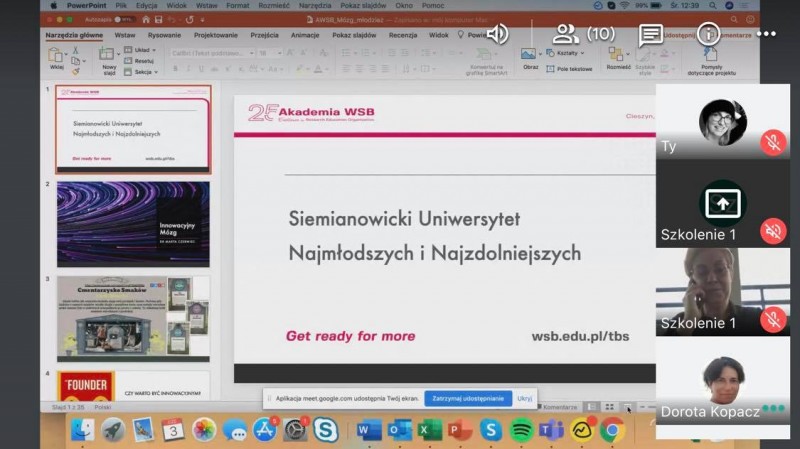
Task: Open Microsoft Teams from the Dock
Action: click(x=551, y=431)
